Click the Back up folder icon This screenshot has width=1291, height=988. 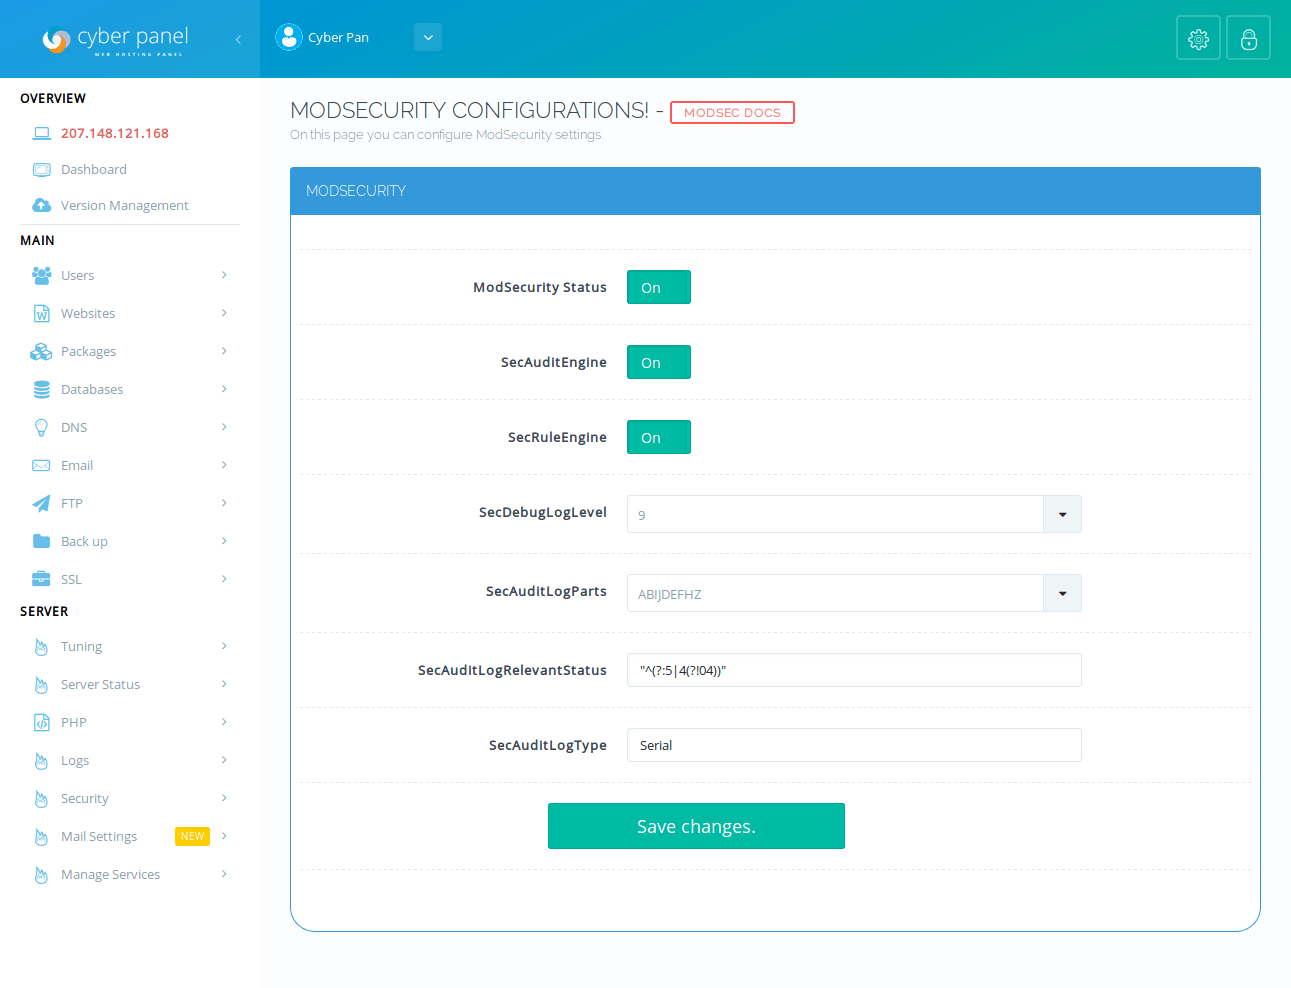[x=41, y=541]
